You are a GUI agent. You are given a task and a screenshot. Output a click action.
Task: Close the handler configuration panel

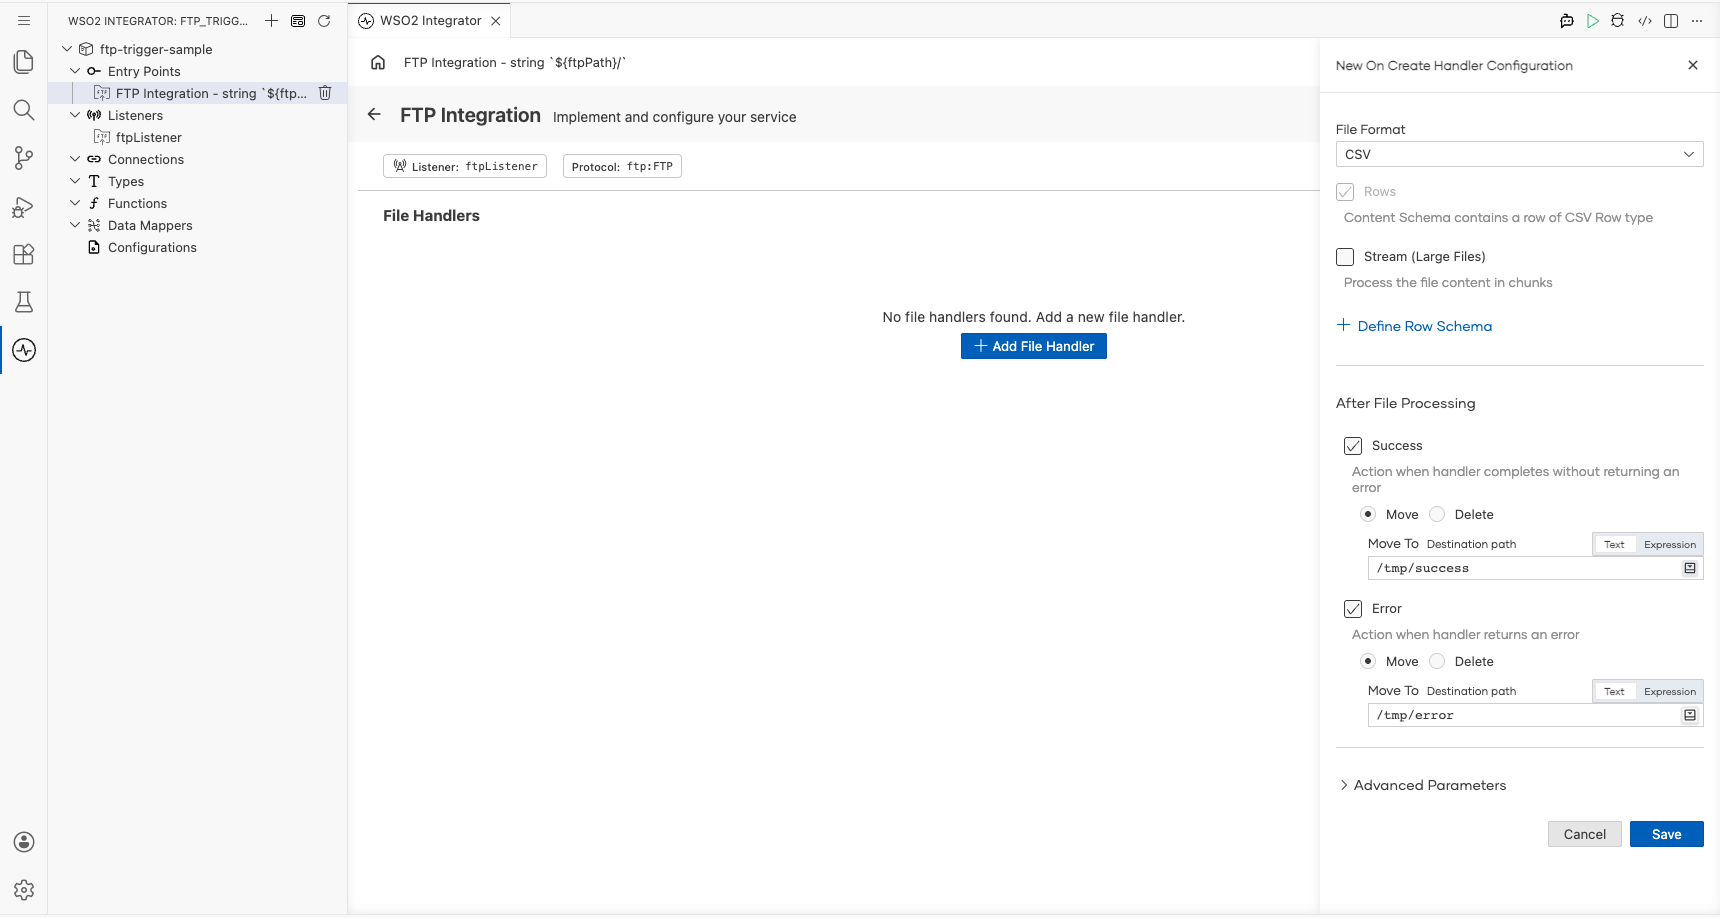[1693, 65]
